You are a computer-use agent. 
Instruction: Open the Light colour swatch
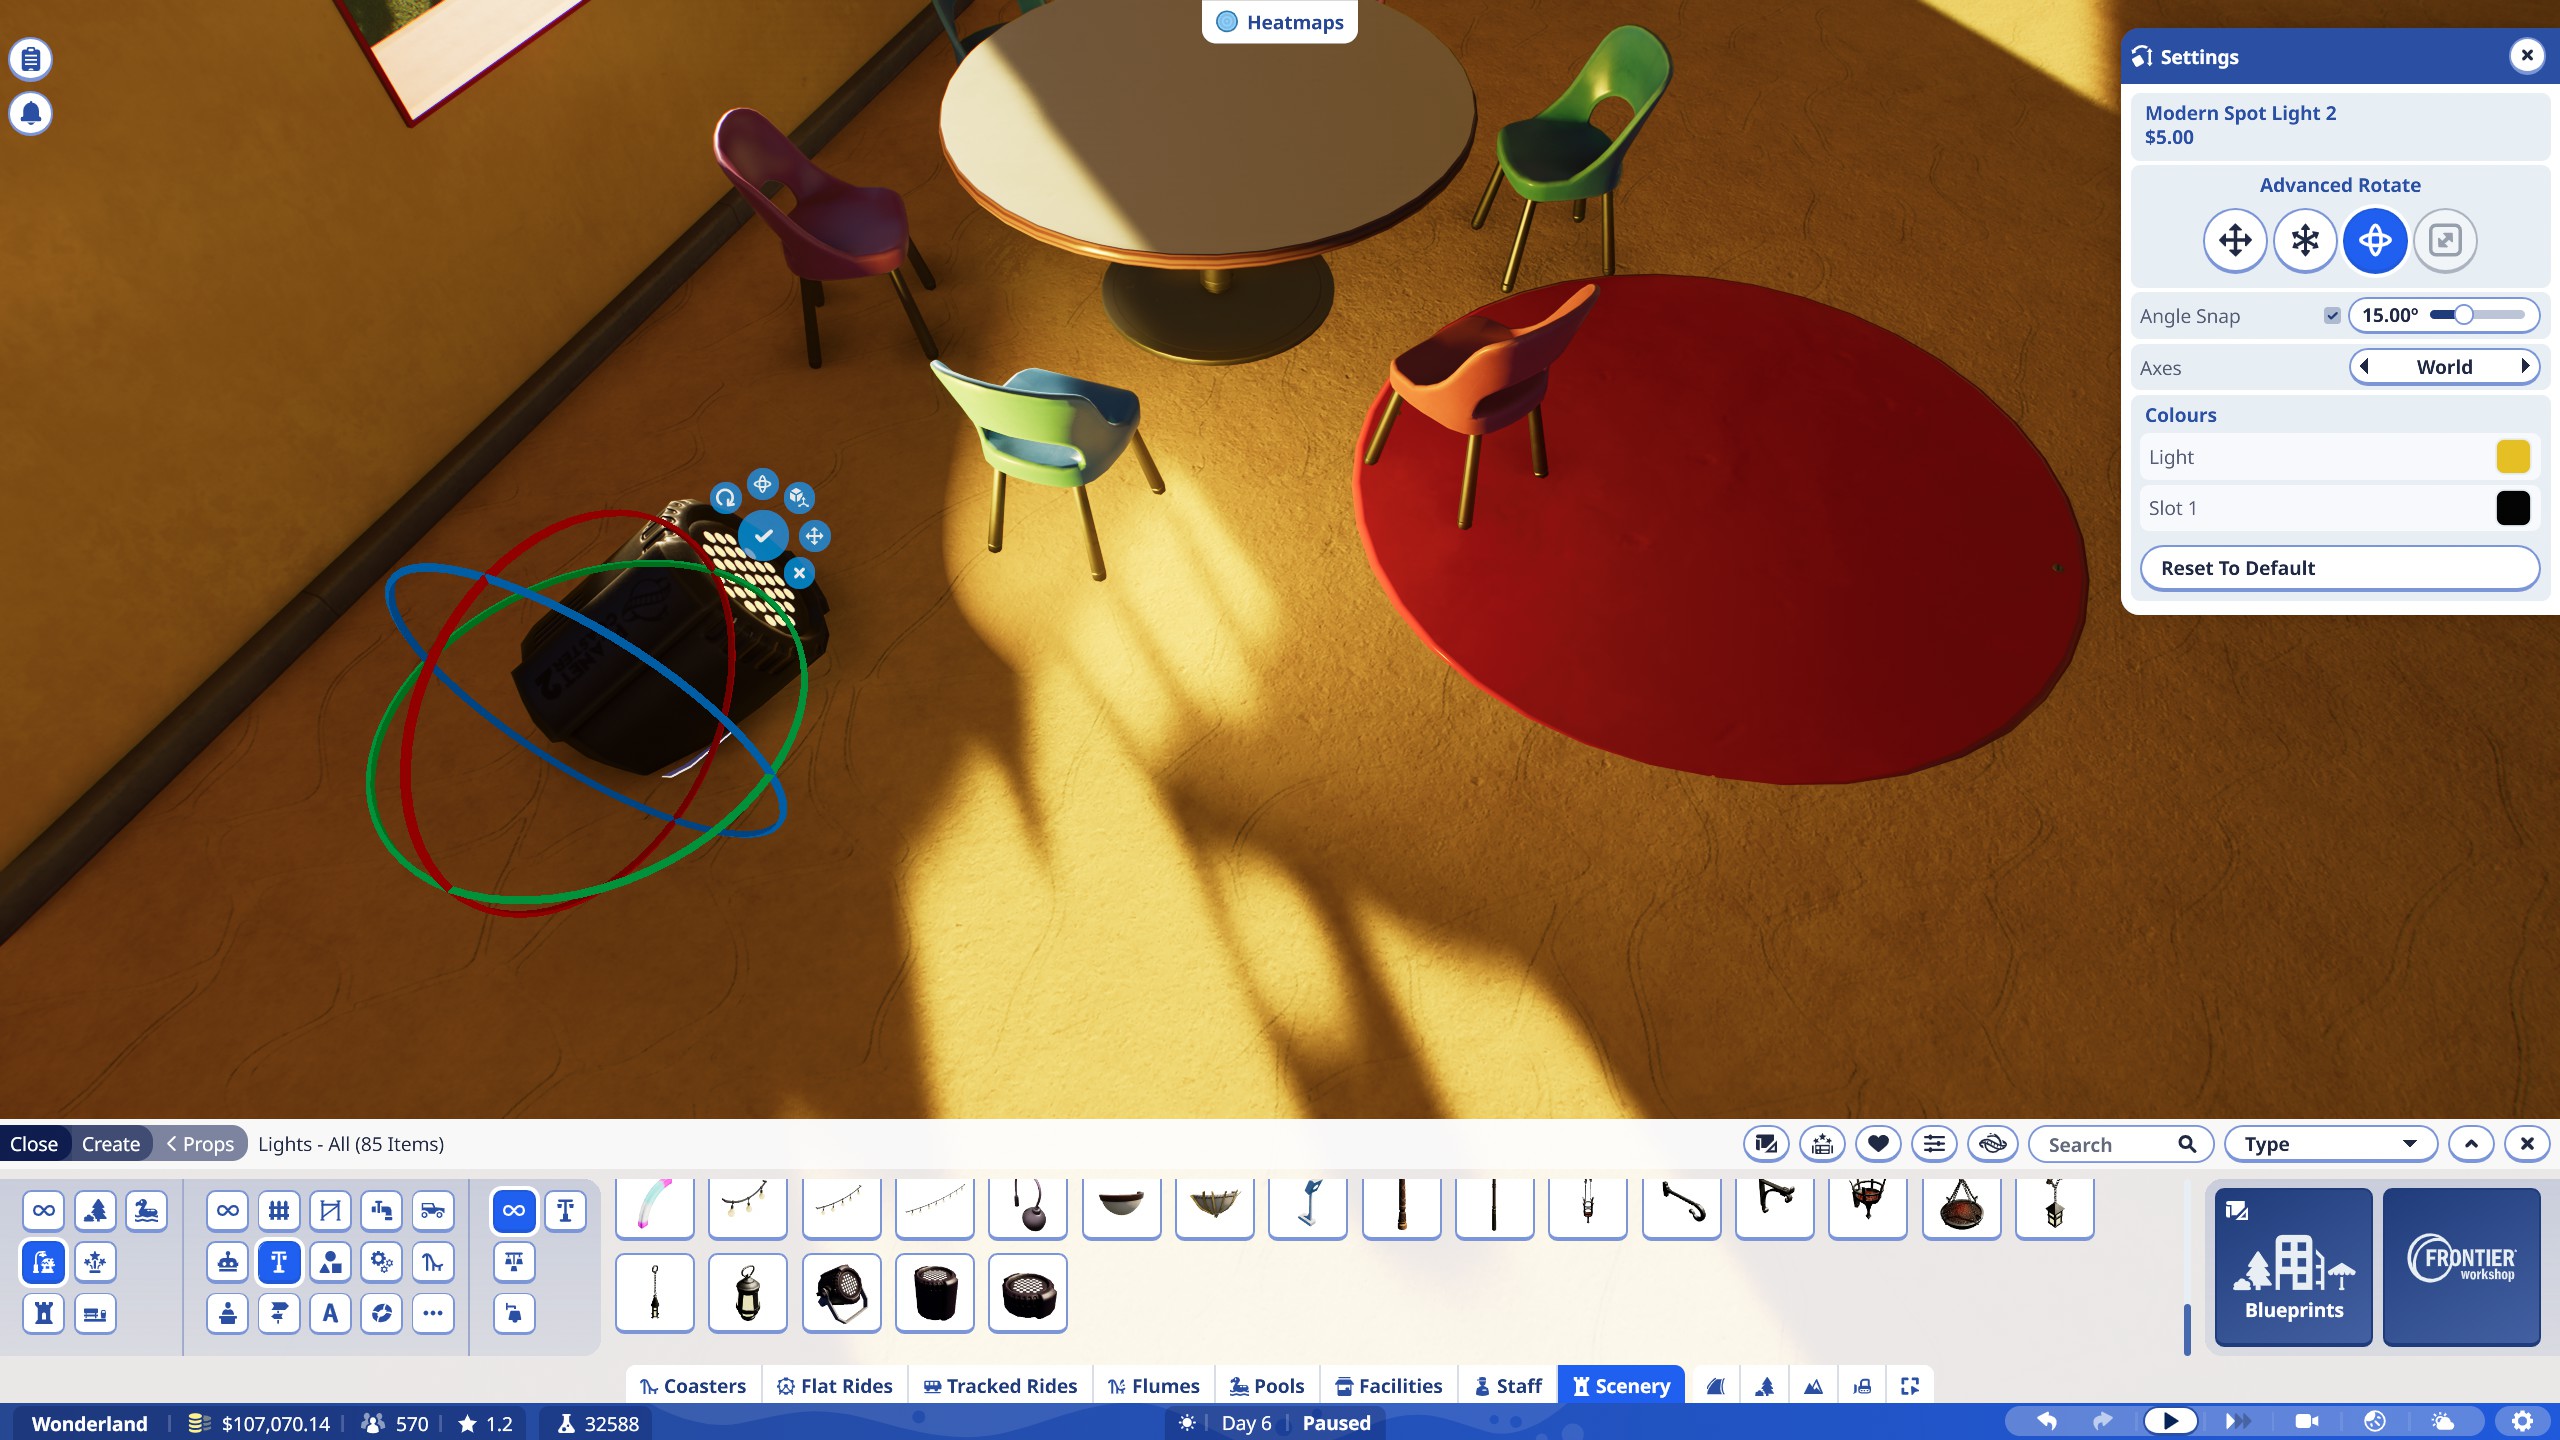pos(2513,457)
